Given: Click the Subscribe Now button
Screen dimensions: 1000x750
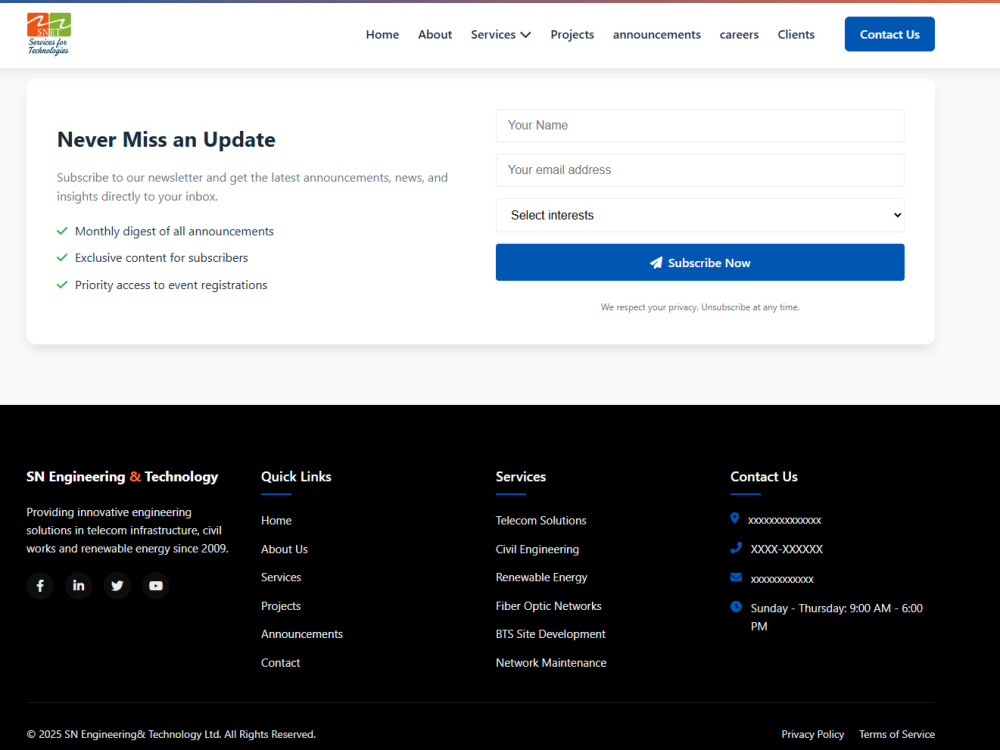Looking at the screenshot, I should pyautogui.click(x=700, y=262).
